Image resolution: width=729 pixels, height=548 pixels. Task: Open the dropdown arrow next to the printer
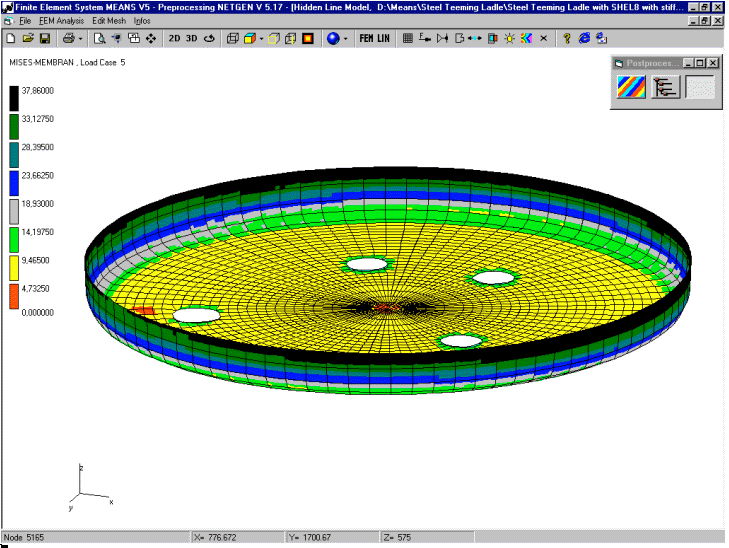point(80,39)
